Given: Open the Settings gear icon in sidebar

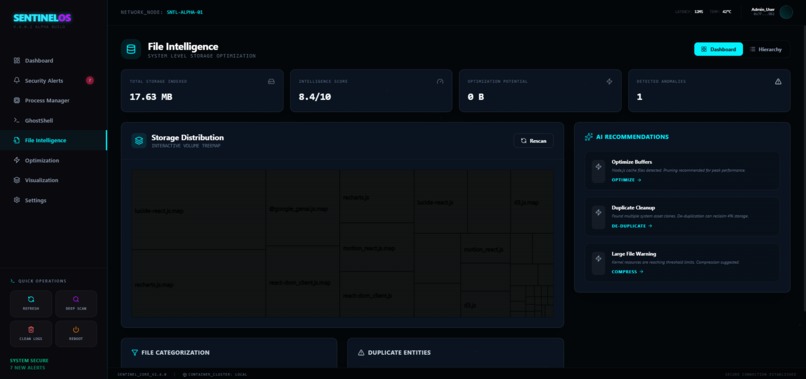Looking at the screenshot, I should click(x=16, y=200).
